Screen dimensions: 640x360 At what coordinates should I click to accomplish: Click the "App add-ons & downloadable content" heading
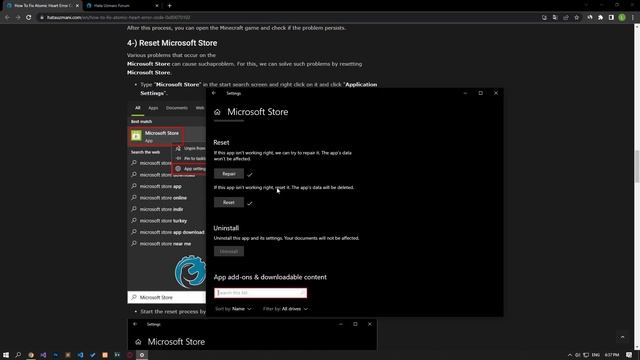(270, 277)
